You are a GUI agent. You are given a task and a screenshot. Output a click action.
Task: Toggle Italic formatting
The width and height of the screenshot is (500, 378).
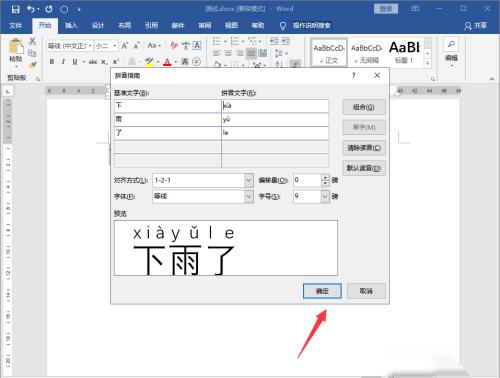63,62
